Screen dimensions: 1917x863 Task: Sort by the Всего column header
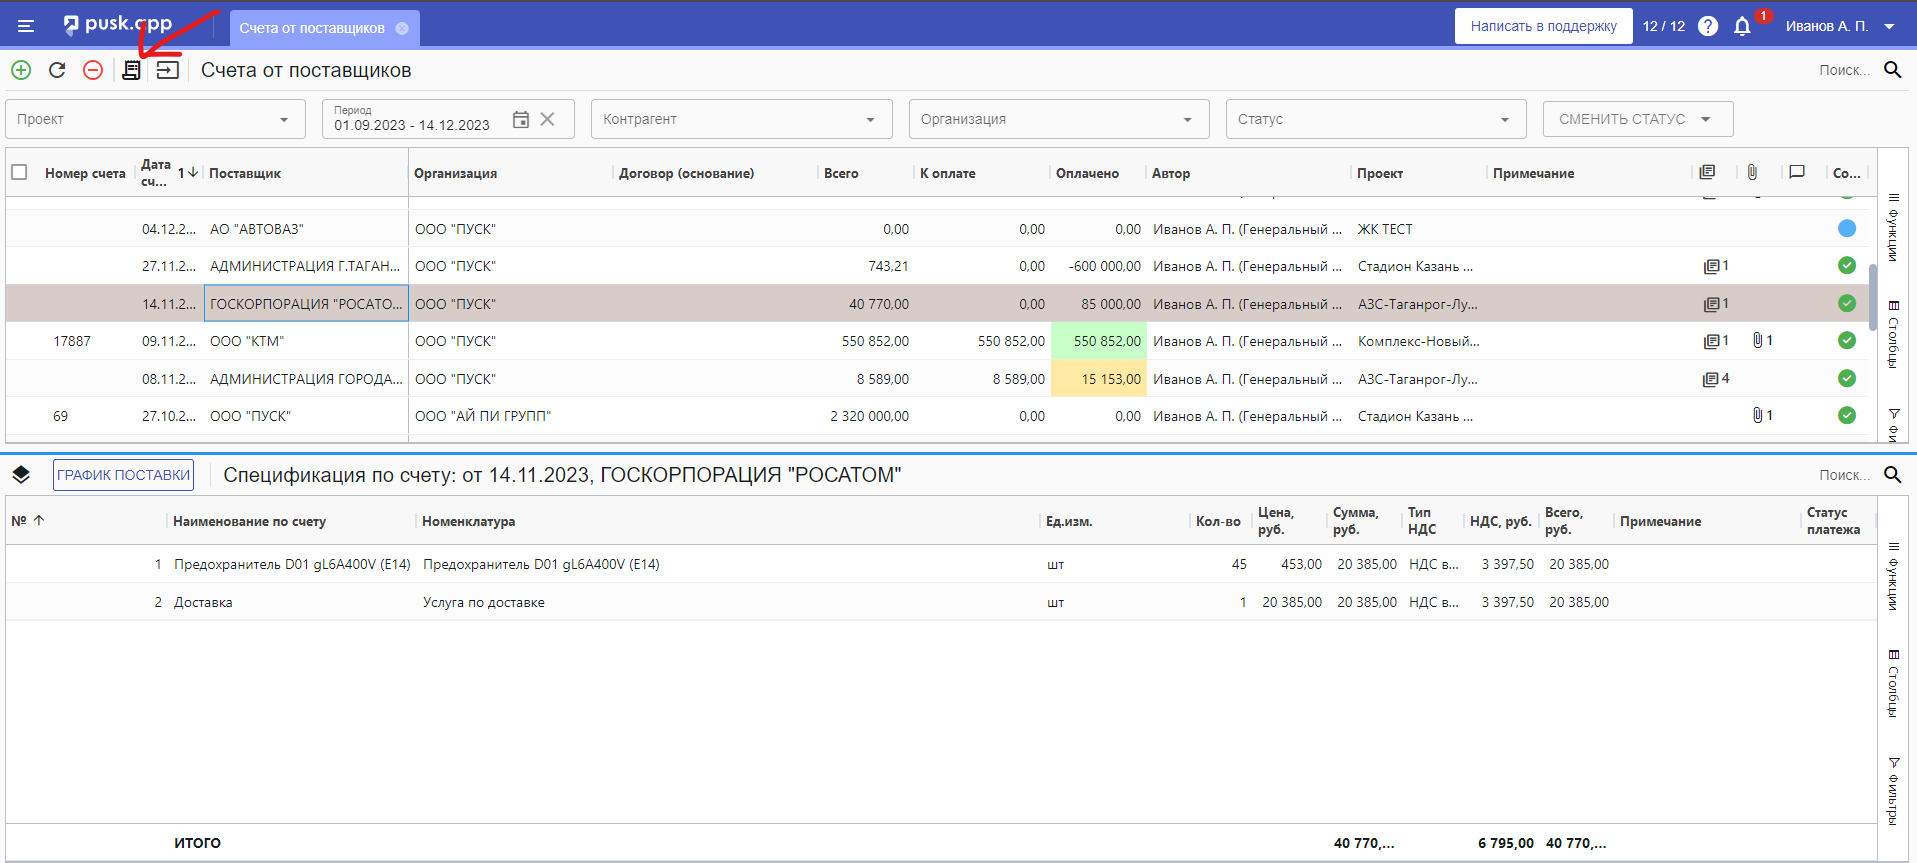[841, 173]
